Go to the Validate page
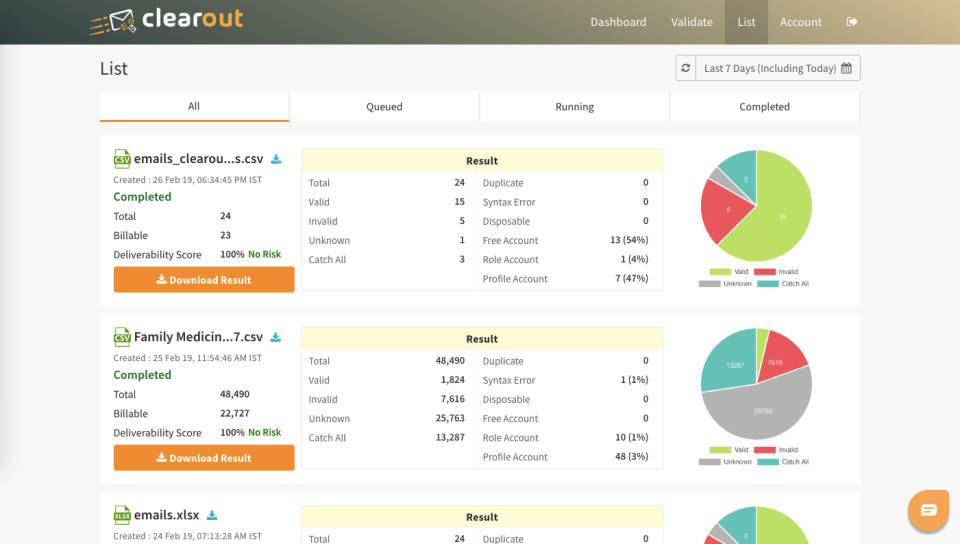Viewport: 960px width, 544px height. click(692, 22)
